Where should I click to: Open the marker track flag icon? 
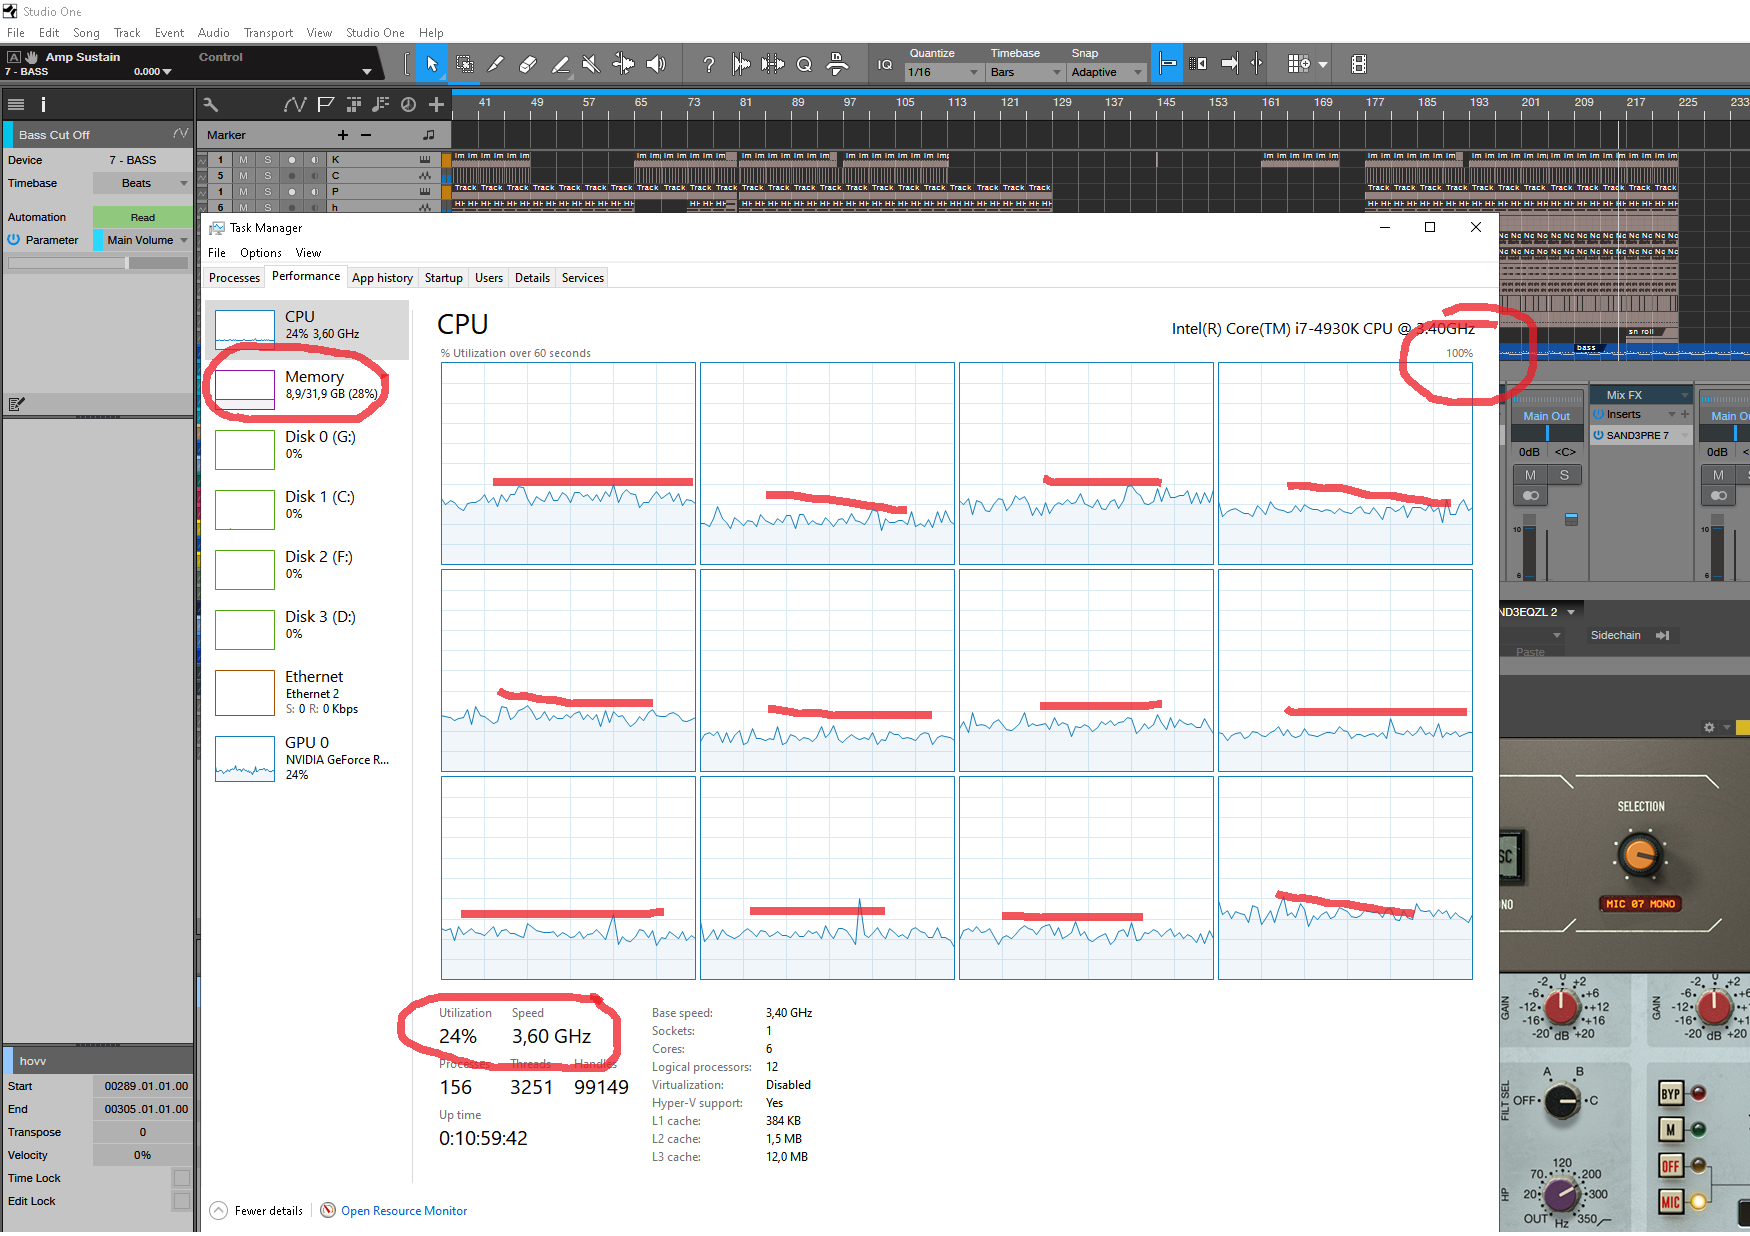326,104
